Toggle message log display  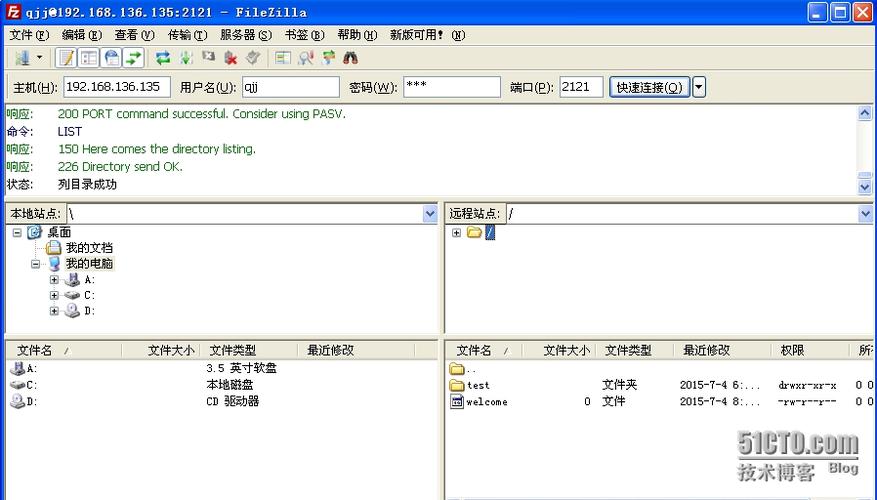pos(67,58)
